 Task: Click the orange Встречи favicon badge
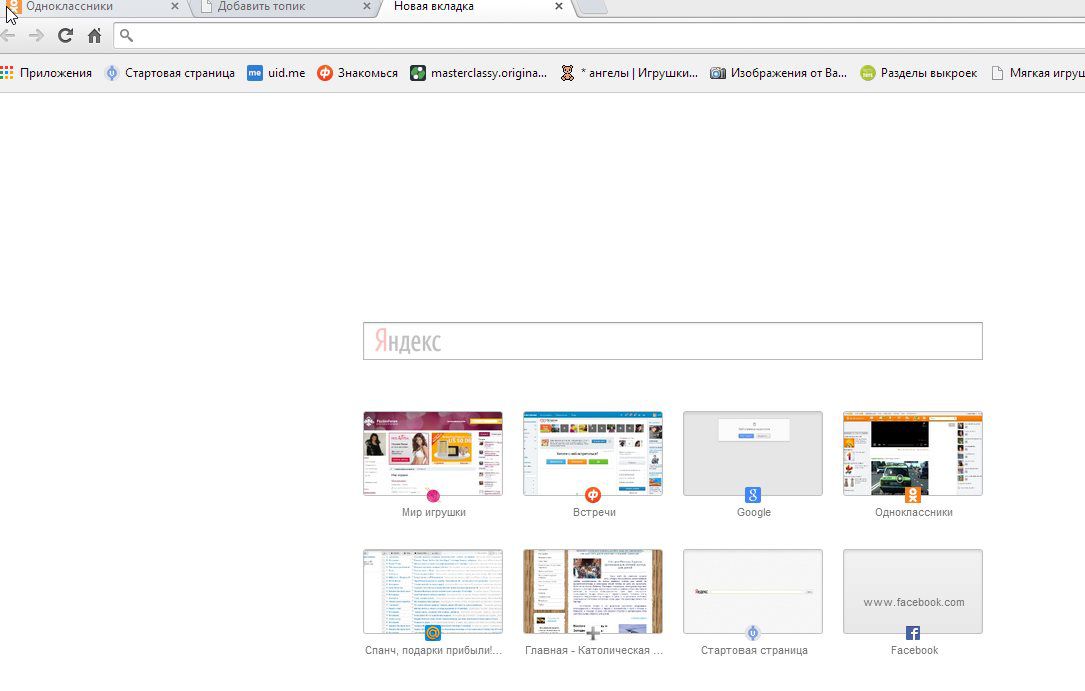(x=593, y=495)
